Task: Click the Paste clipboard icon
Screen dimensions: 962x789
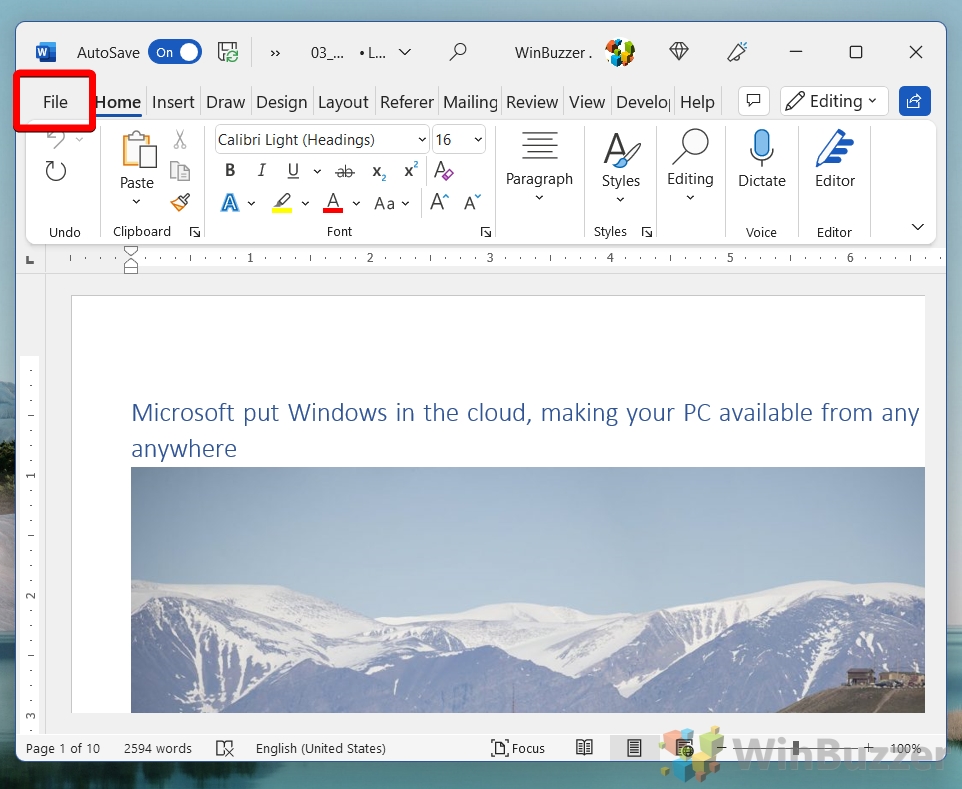Action: pos(138,149)
